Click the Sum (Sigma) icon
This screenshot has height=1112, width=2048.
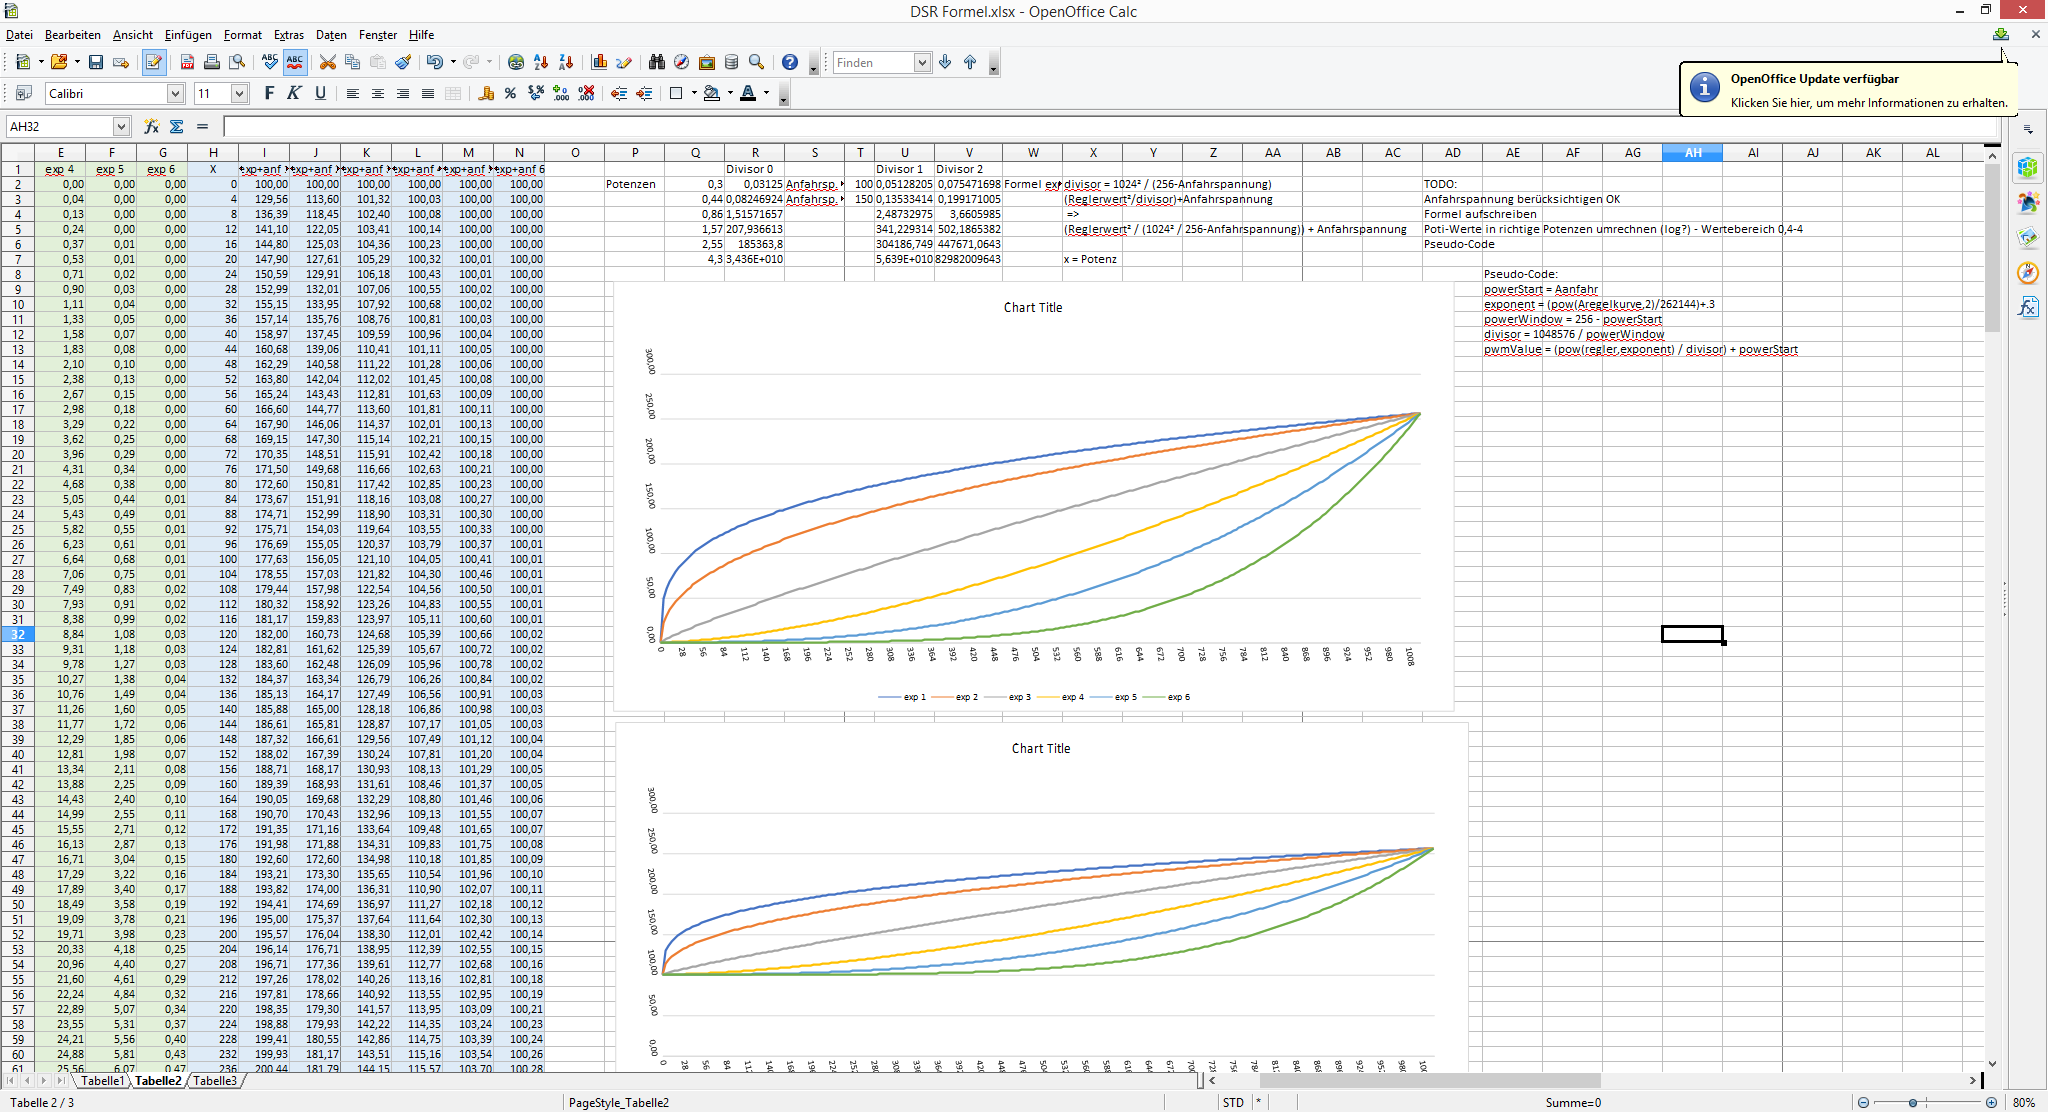(177, 126)
